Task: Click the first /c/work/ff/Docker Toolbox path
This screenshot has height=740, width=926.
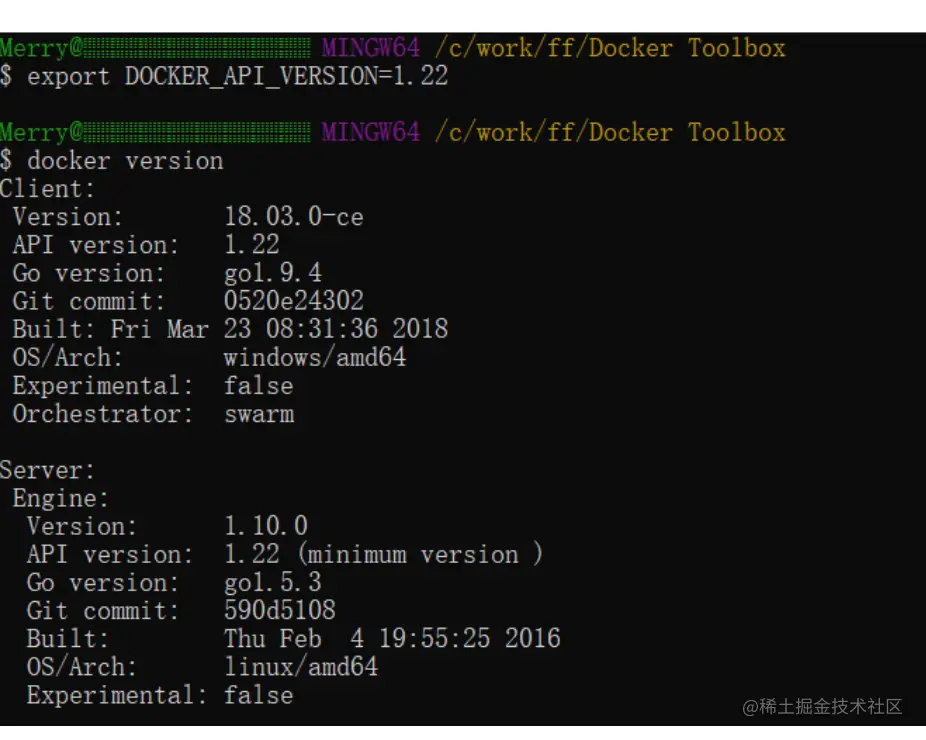Action: (610, 48)
